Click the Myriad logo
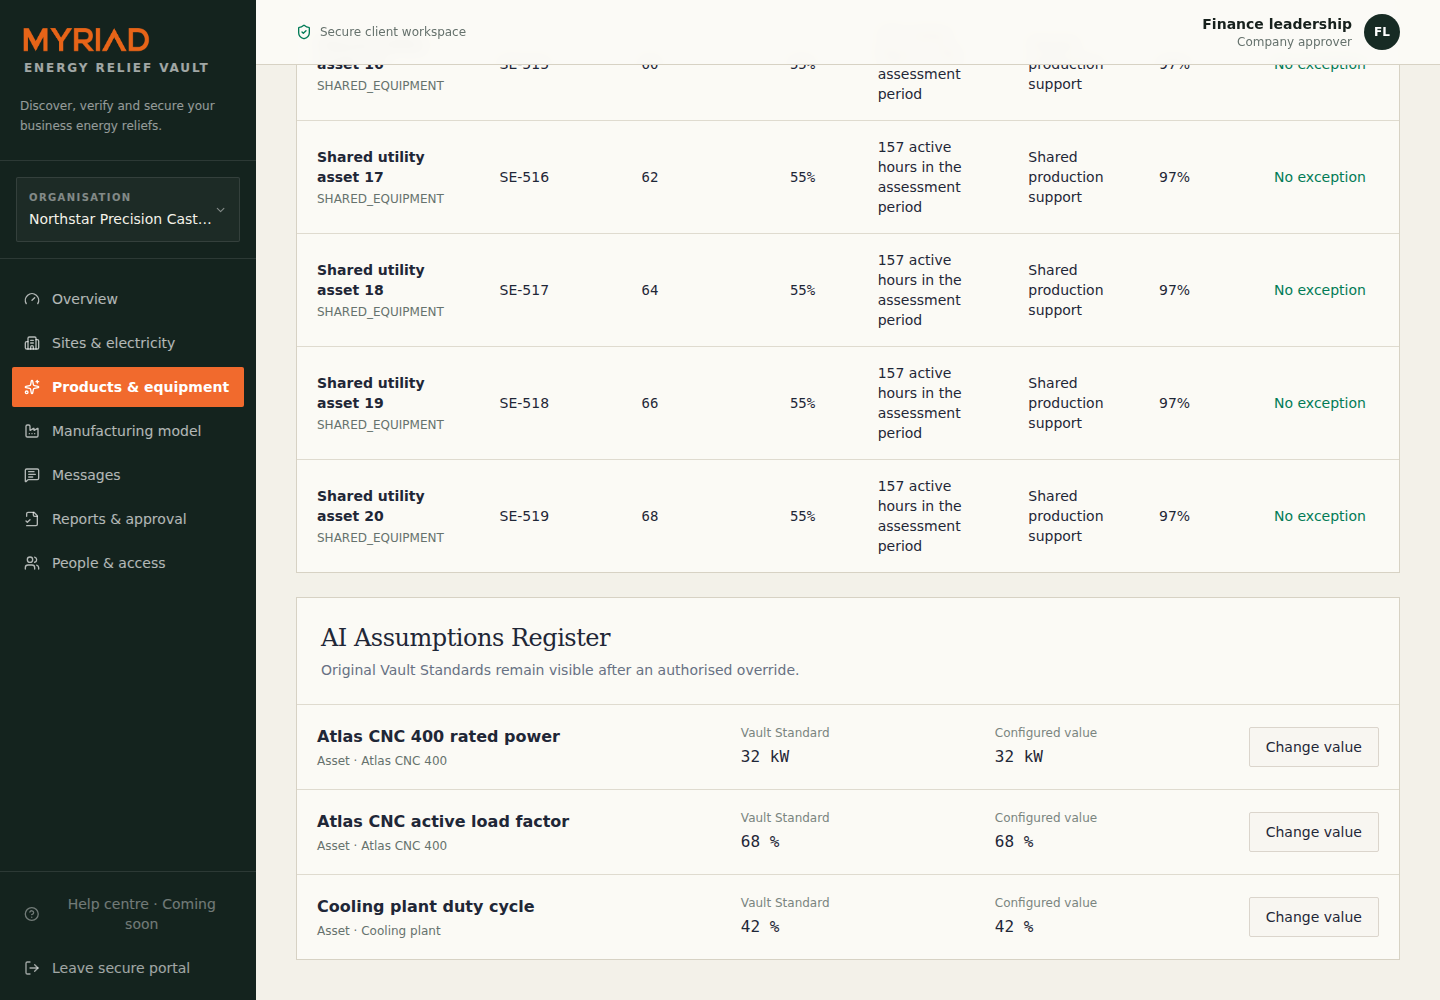1440x1000 pixels. click(87, 39)
